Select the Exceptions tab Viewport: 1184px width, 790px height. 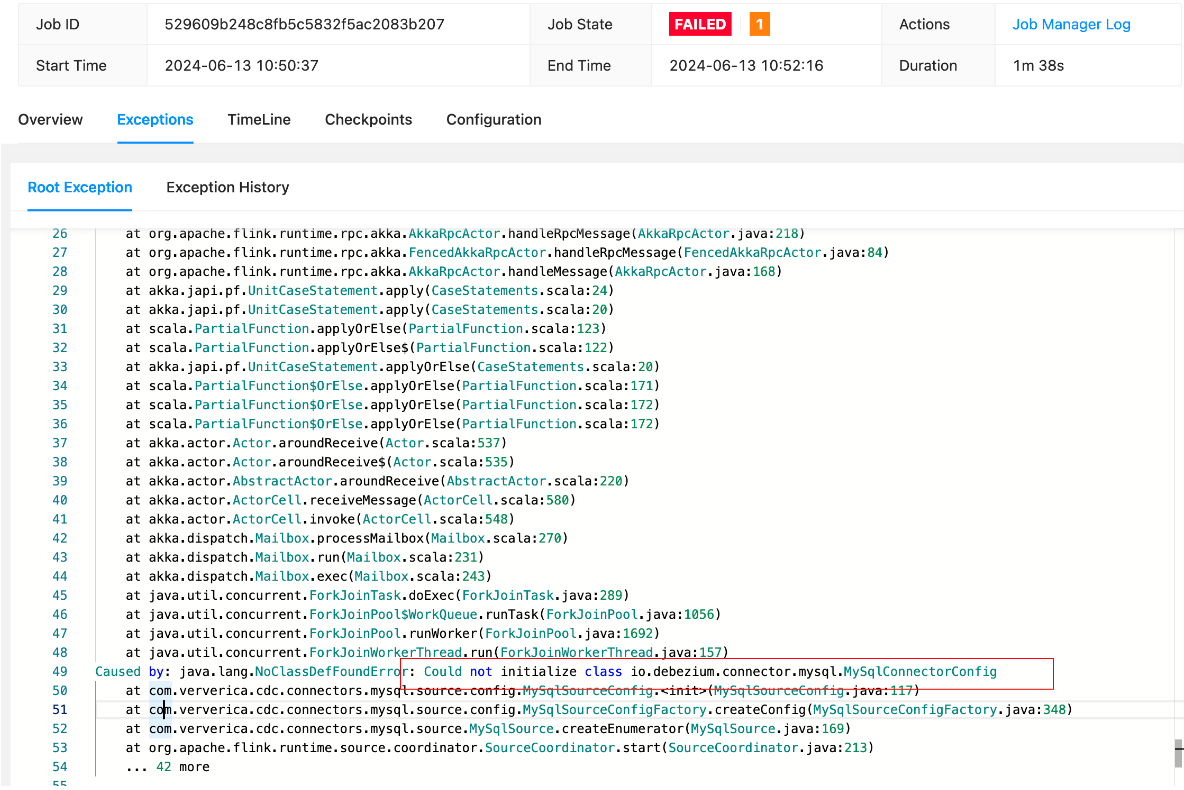pyautogui.click(x=155, y=119)
